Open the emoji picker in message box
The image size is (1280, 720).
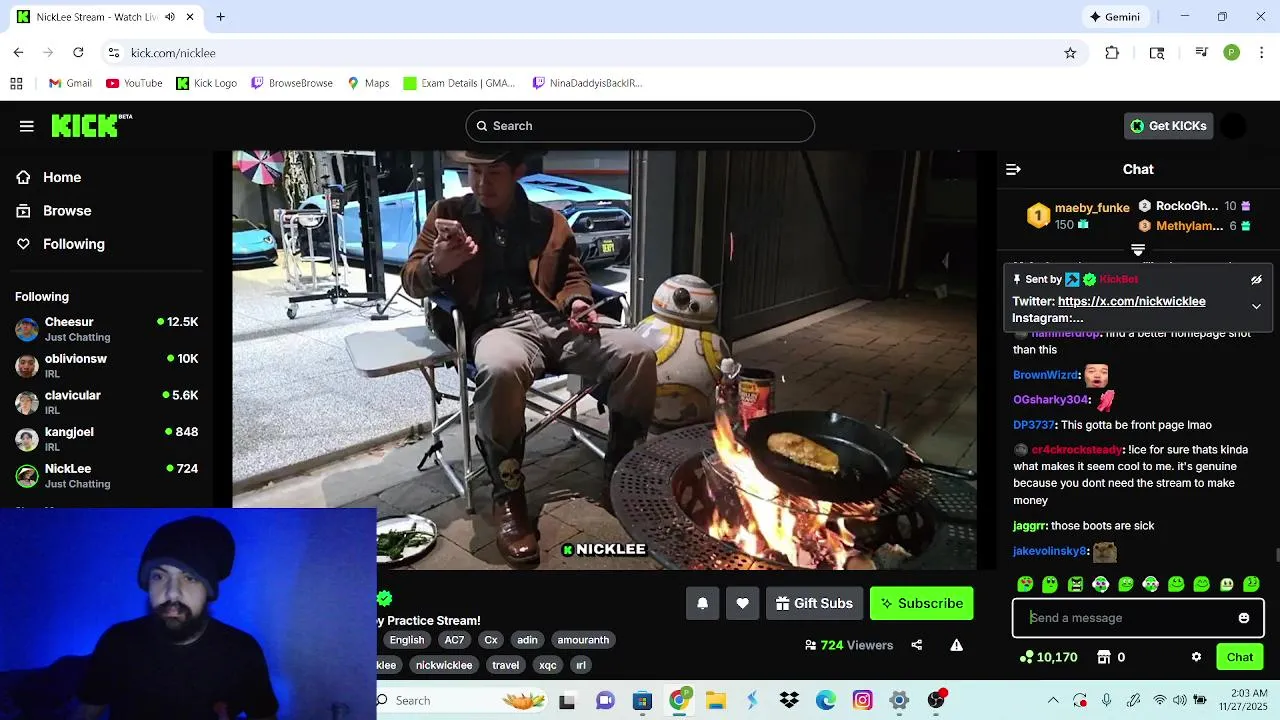point(1244,618)
